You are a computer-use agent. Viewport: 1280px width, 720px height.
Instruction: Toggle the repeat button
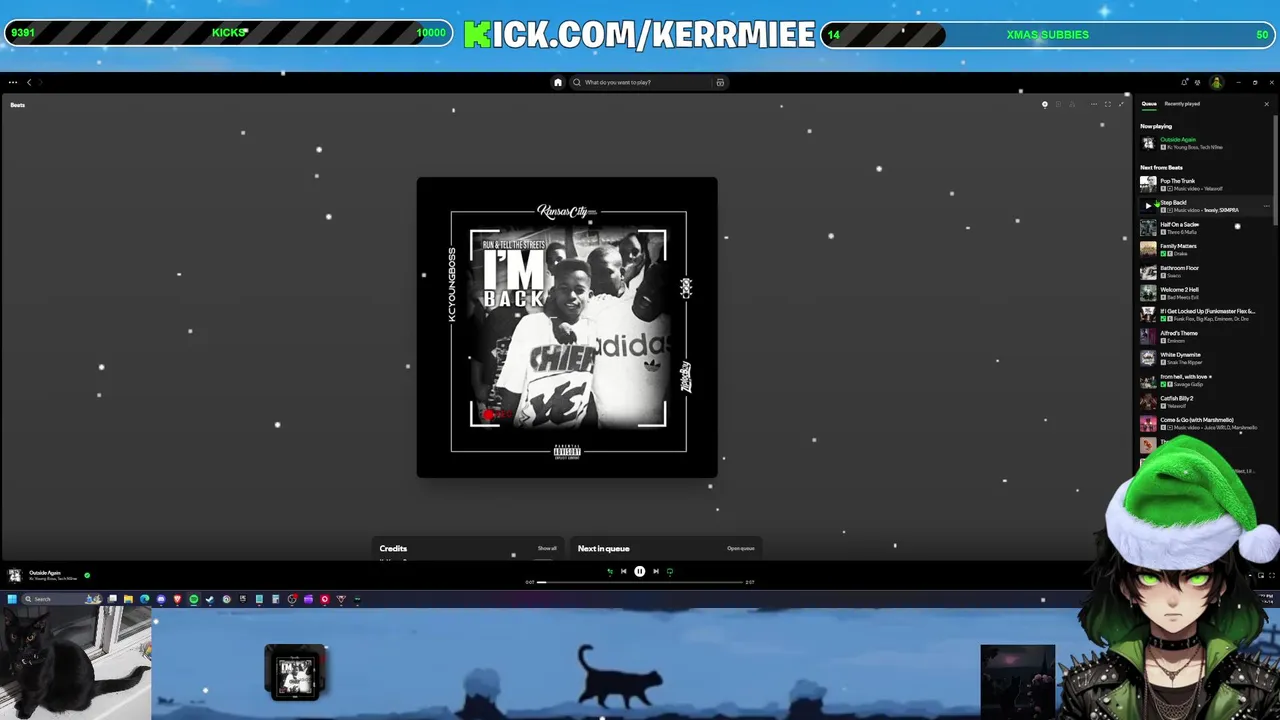tap(670, 571)
